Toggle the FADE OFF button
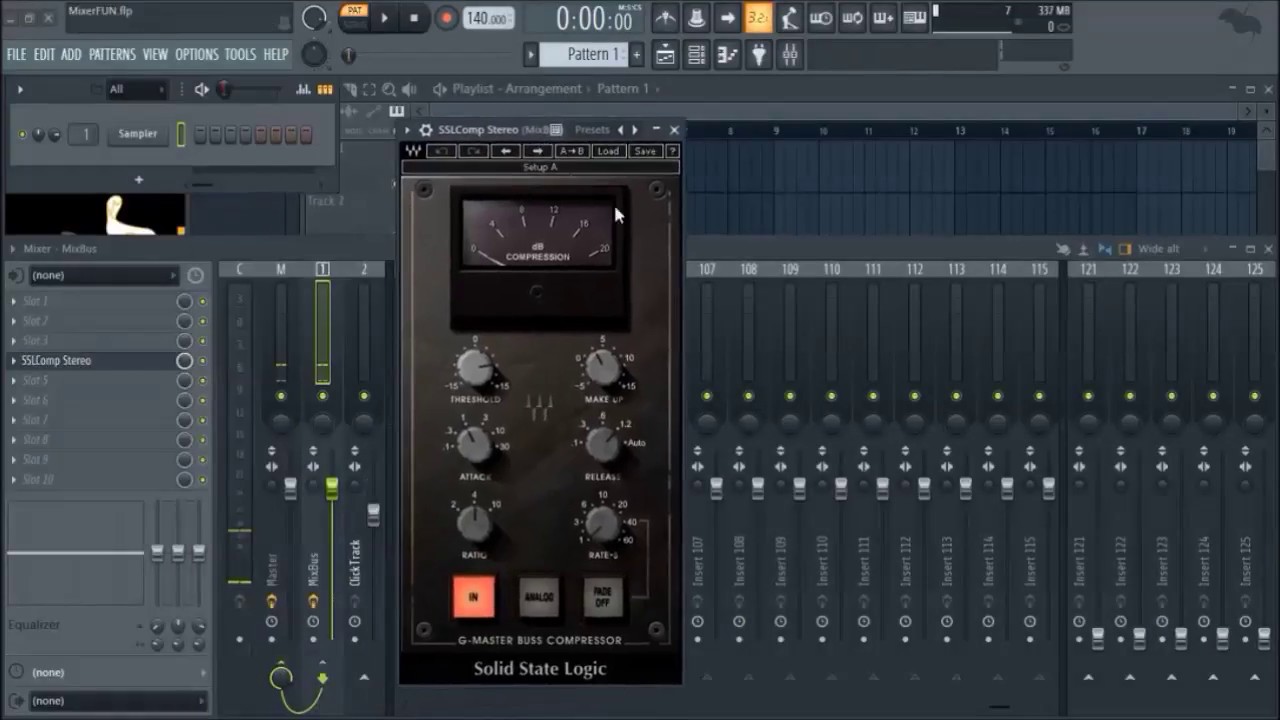This screenshot has height=720, width=1280. [603, 597]
